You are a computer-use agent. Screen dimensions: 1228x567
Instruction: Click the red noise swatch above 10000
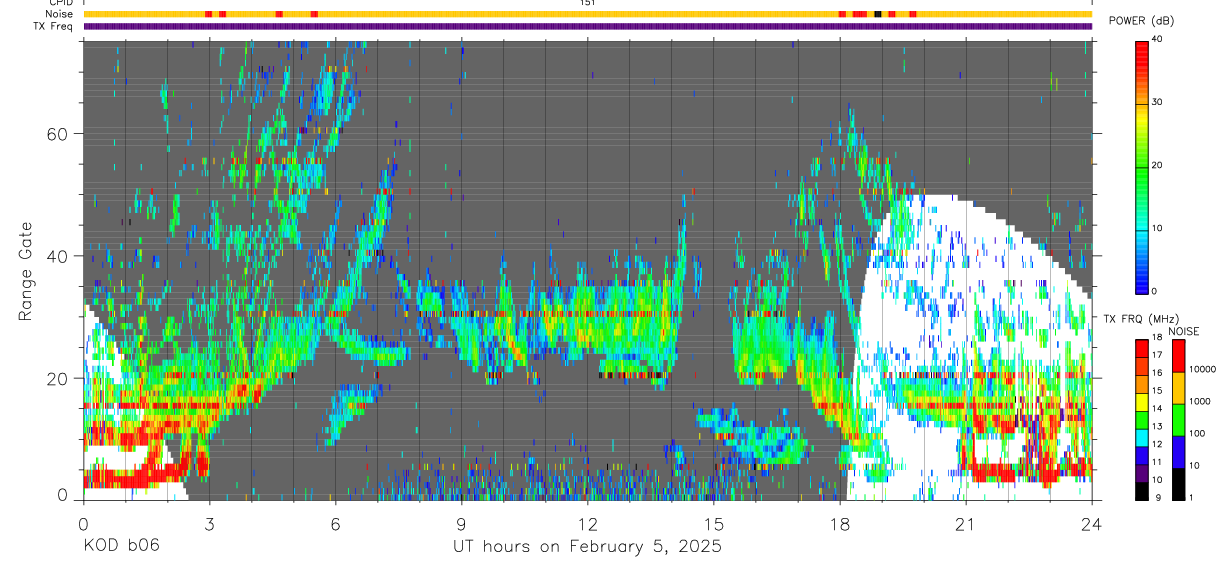point(1178,355)
